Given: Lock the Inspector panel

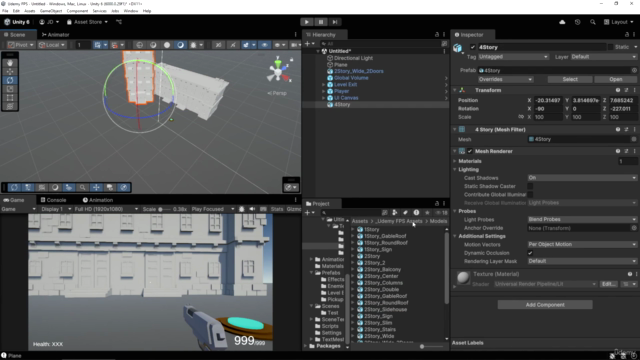Looking at the screenshot, I should (x=627, y=35).
